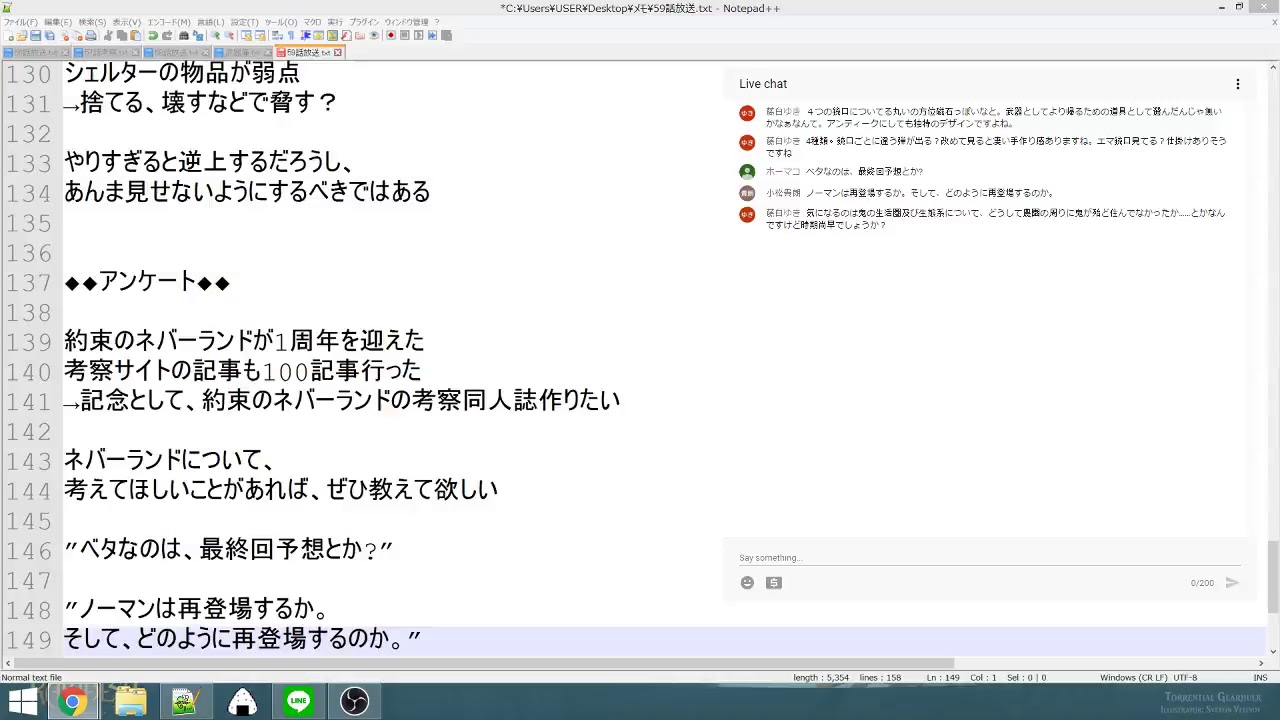Toggle synchronized vertical scrolling icon

point(247,36)
